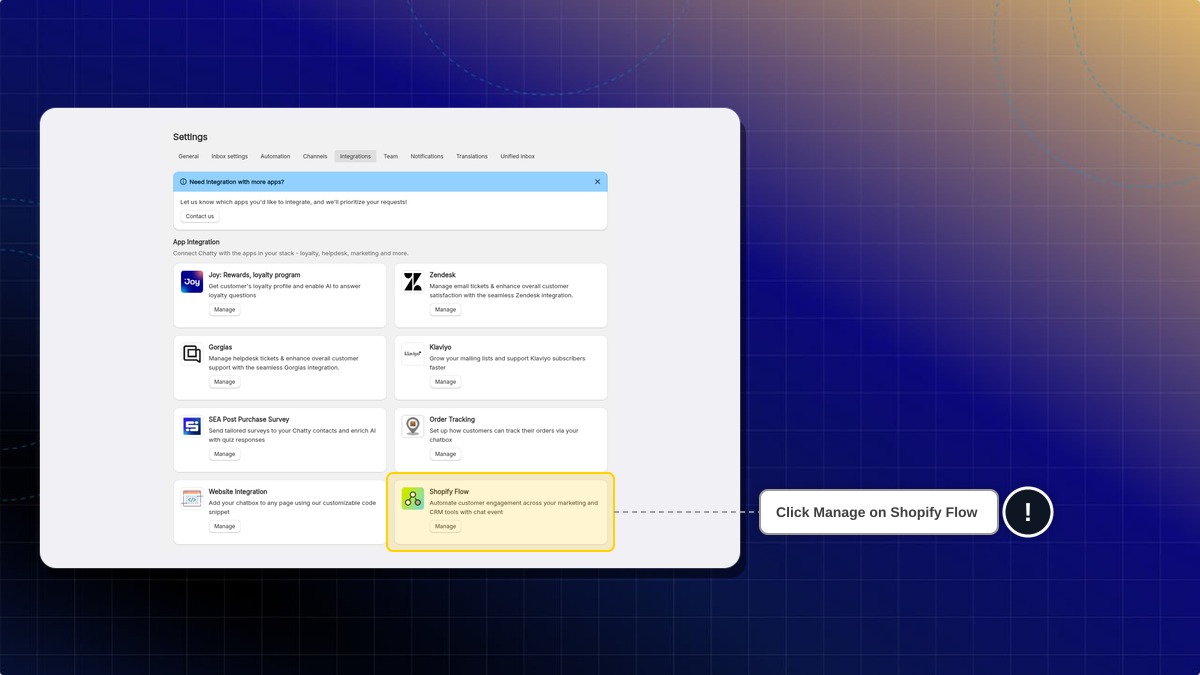Click Manage on the Order Tracking card

click(446, 454)
